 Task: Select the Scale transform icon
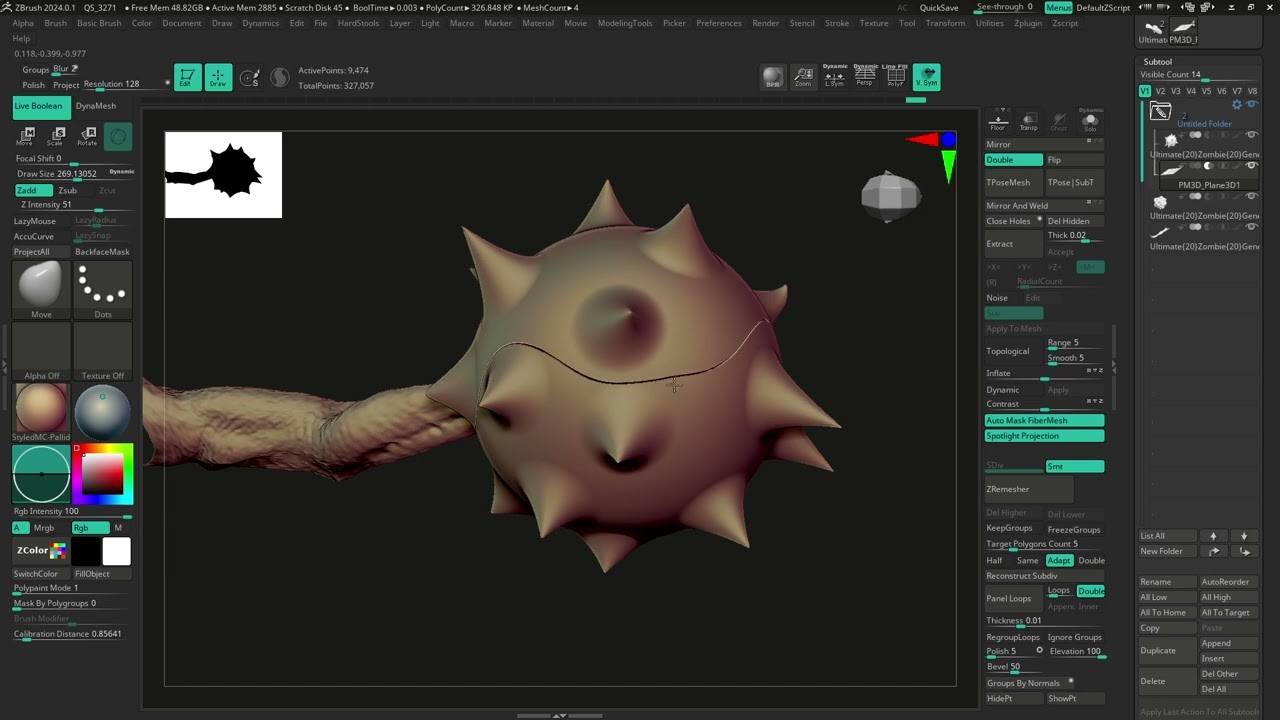(56, 136)
